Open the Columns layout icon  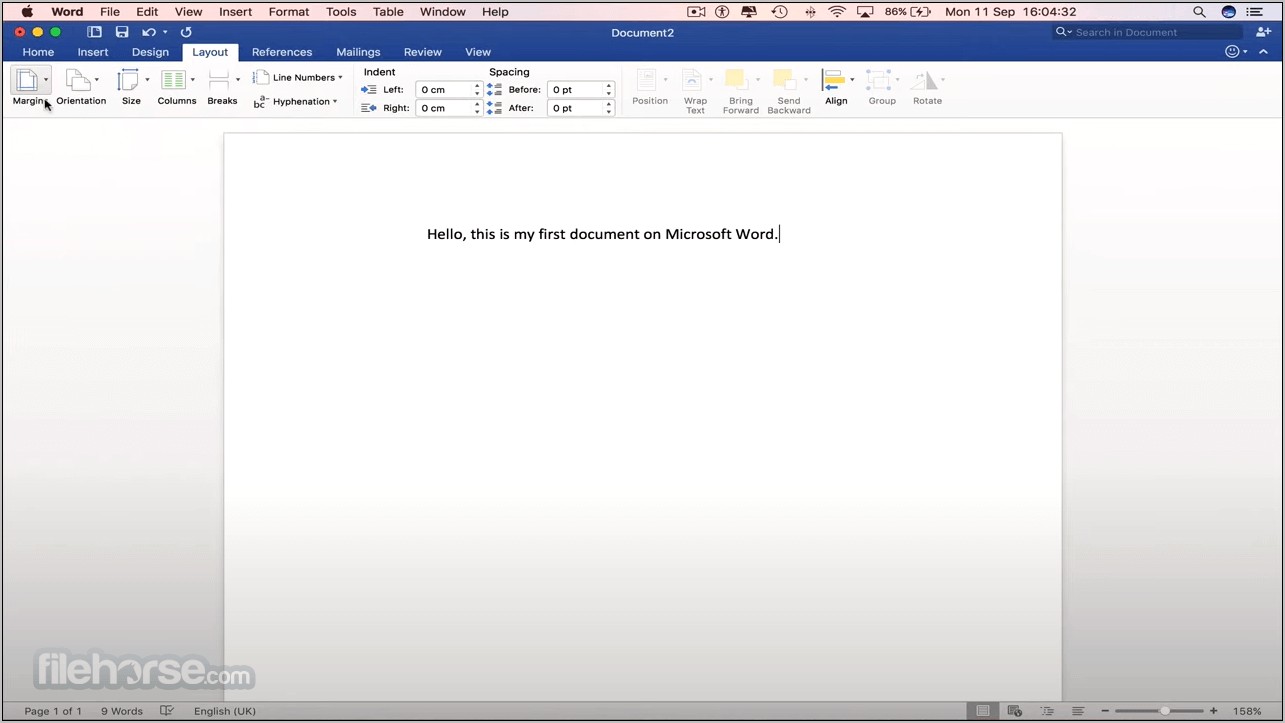click(174, 80)
